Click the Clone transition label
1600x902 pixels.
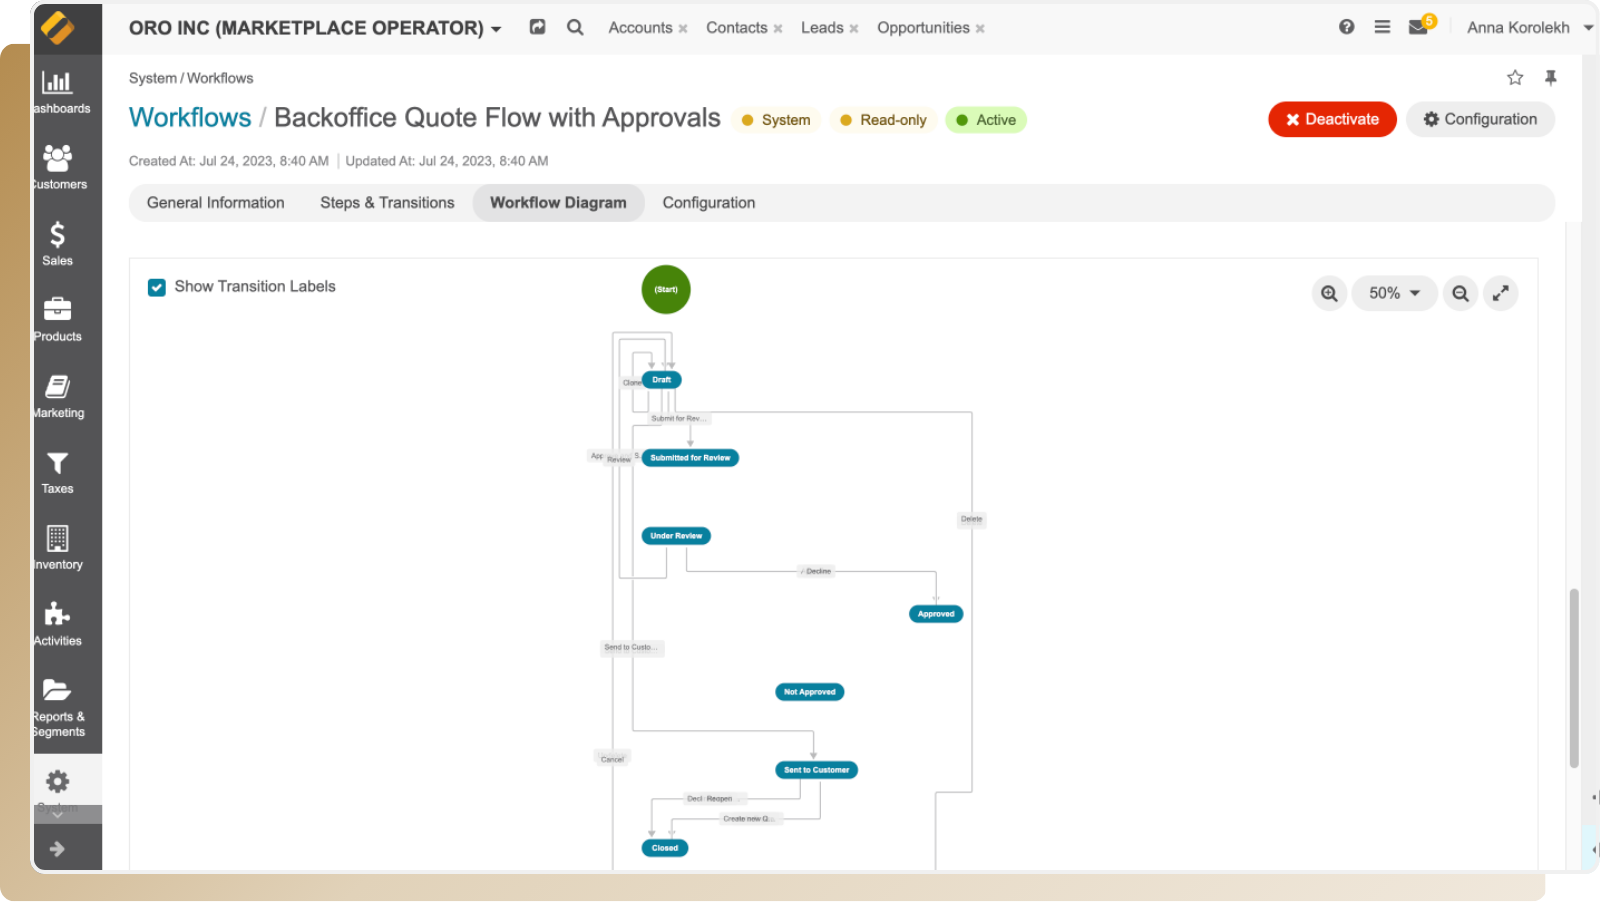[x=632, y=383]
